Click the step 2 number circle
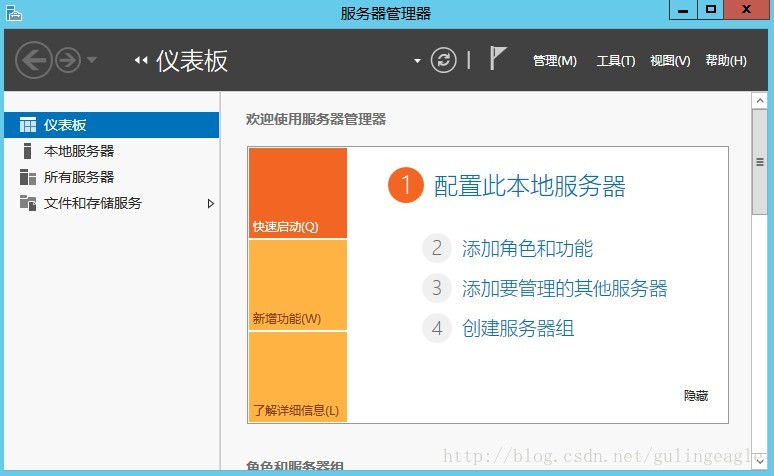This screenshot has width=774, height=476. tap(437, 248)
